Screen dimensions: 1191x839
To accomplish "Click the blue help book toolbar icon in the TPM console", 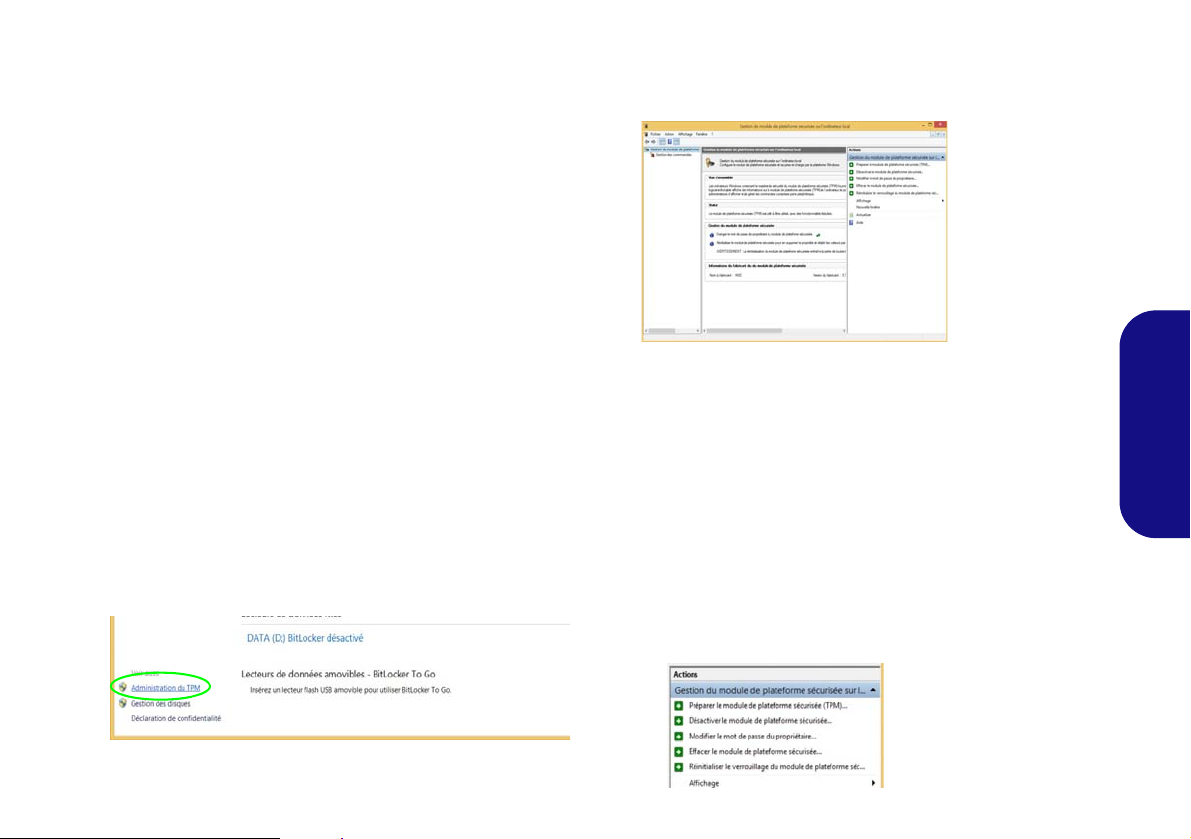I will (670, 141).
